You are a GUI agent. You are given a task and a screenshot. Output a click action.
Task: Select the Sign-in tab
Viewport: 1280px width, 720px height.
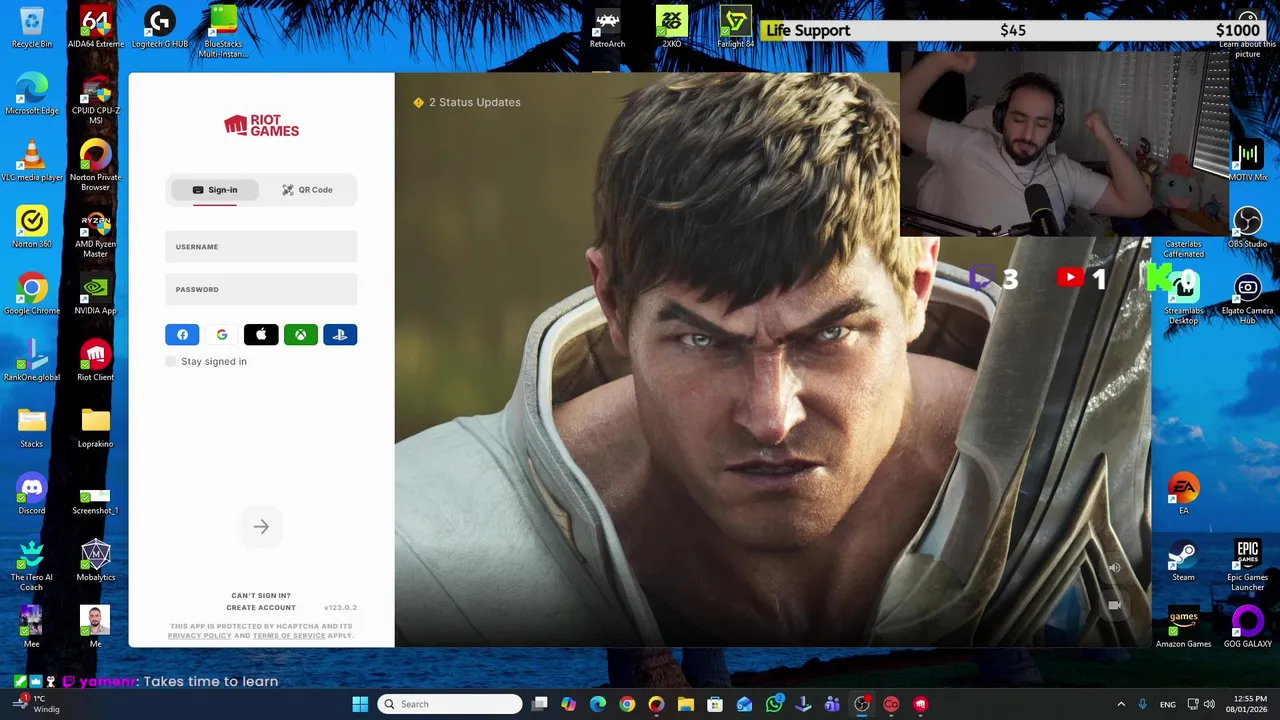coord(215,190)
